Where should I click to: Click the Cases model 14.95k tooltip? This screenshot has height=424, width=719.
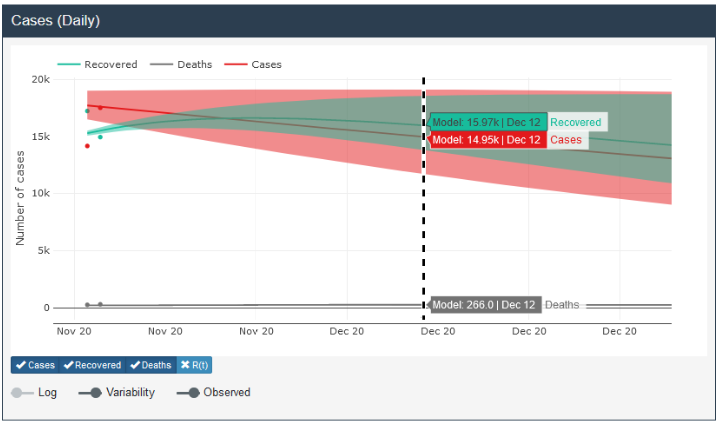tap(488, 140)
